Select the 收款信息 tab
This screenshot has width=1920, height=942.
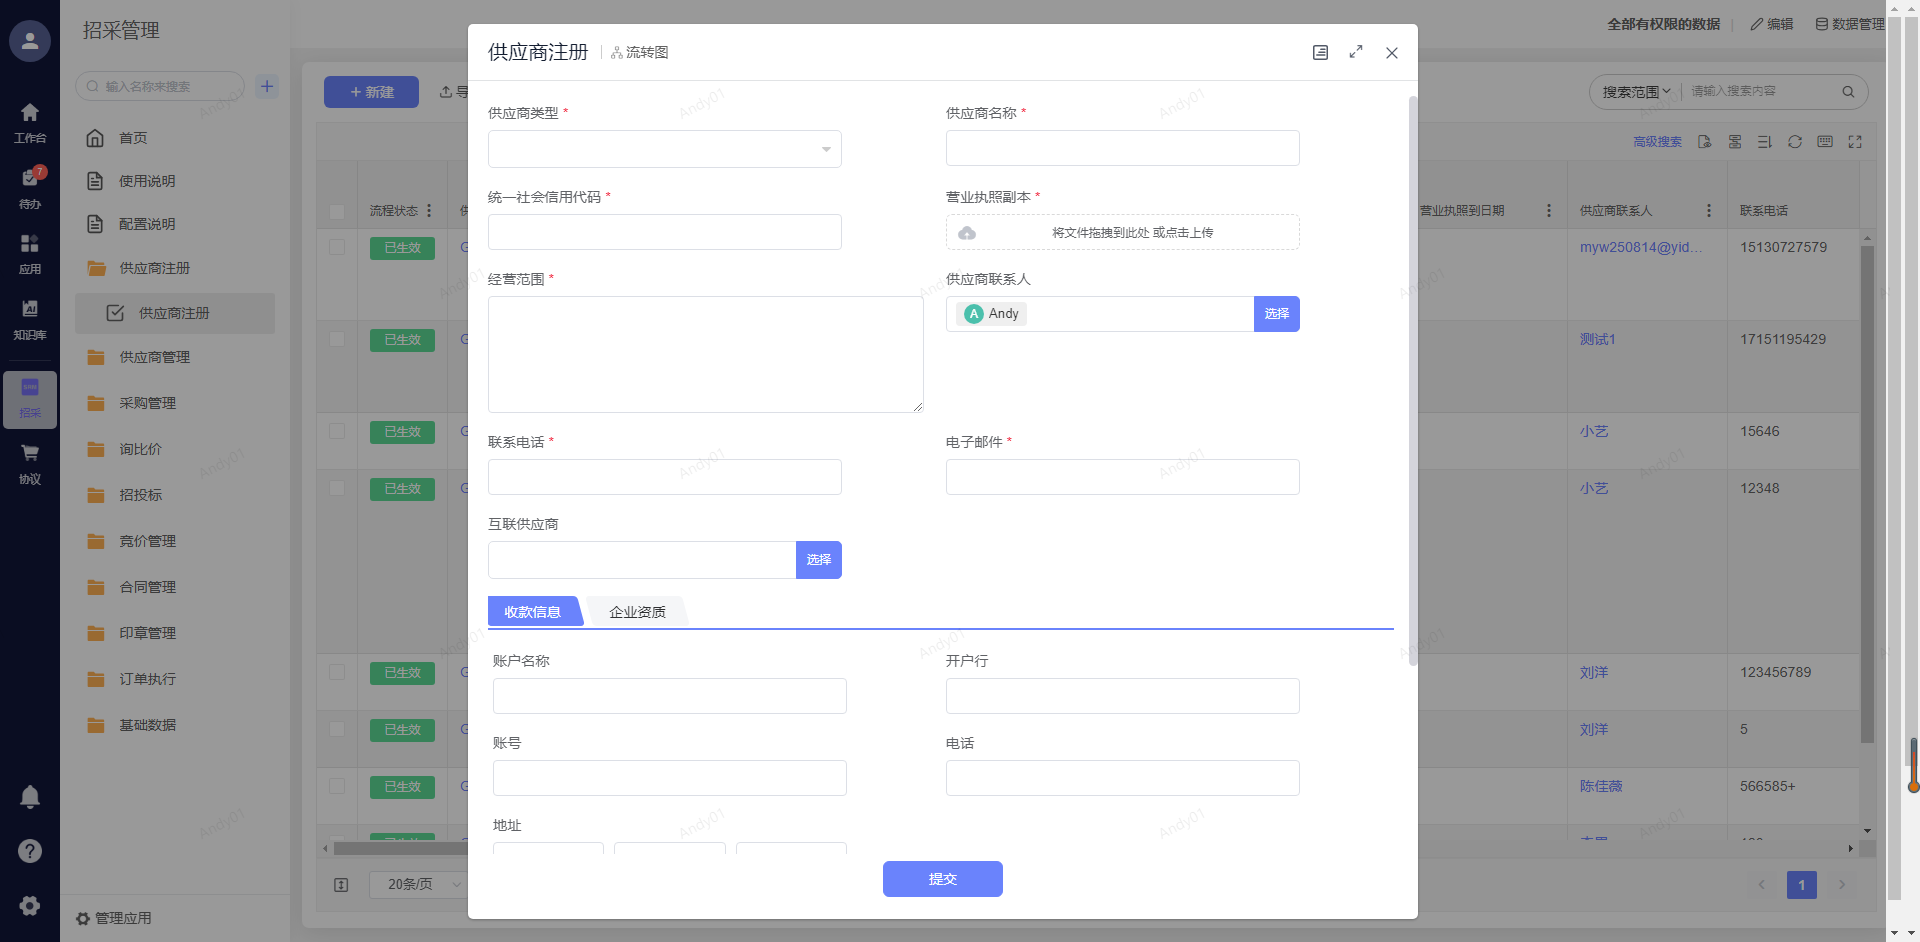tap(532, 612)
